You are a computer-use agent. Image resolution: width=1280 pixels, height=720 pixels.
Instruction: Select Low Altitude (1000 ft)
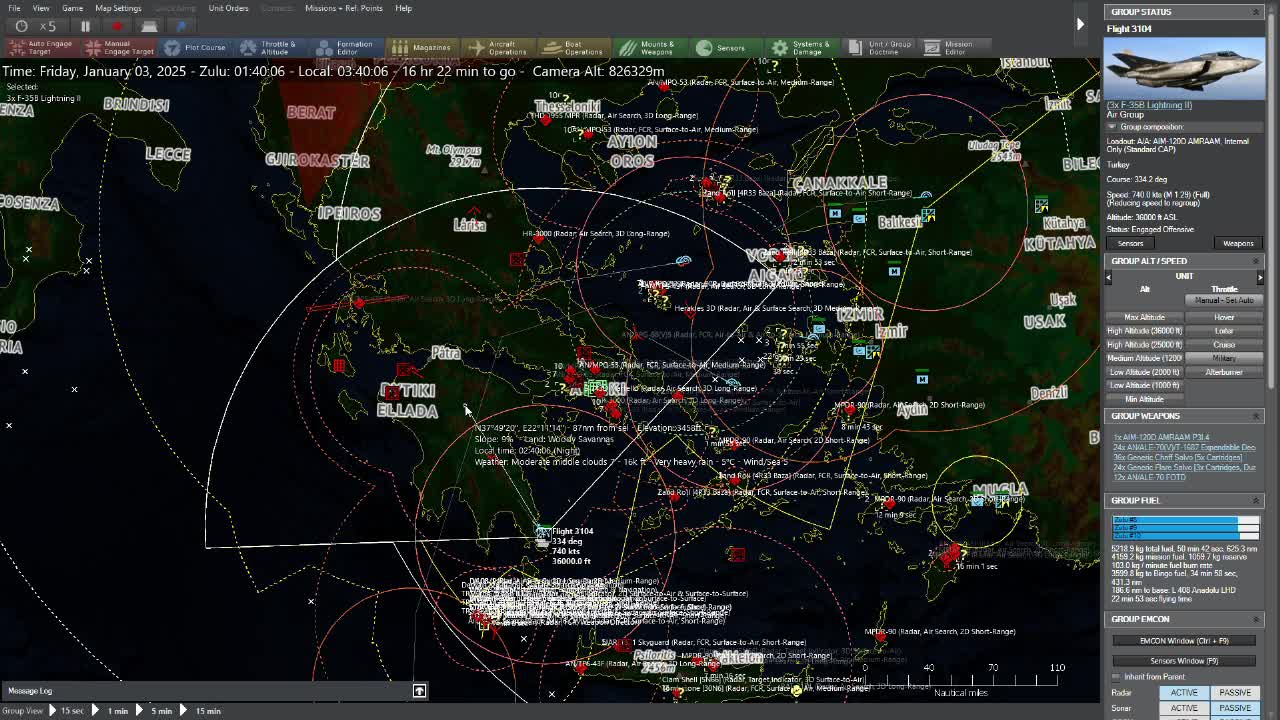coord(1145,385)
